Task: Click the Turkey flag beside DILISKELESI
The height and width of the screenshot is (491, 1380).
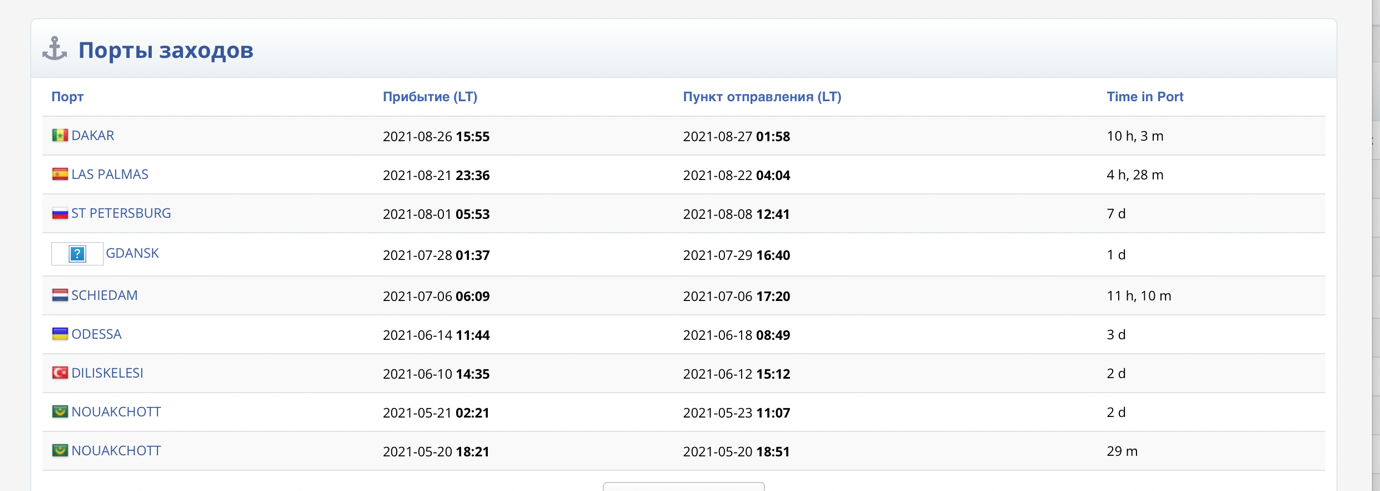Action: click(x=60, y=373)
